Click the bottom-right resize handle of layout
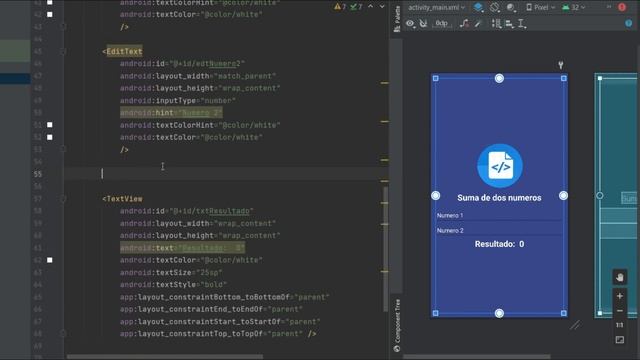This screenshot has height=360, width=640. point(564,313)
